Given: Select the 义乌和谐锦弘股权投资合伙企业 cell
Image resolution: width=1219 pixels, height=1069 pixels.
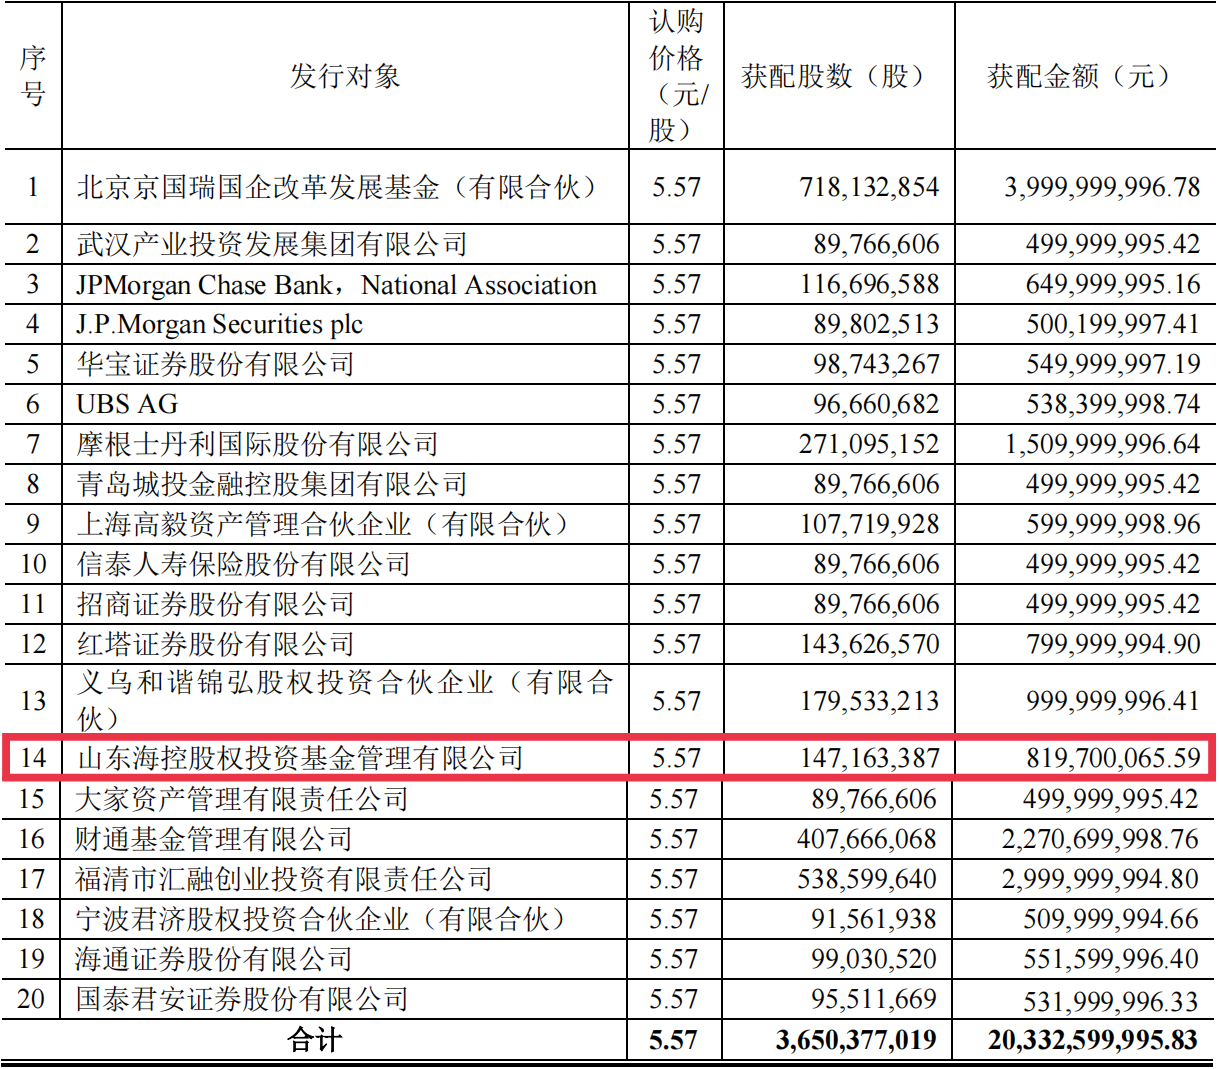Looking at the screenshot, I should (344, 700).
